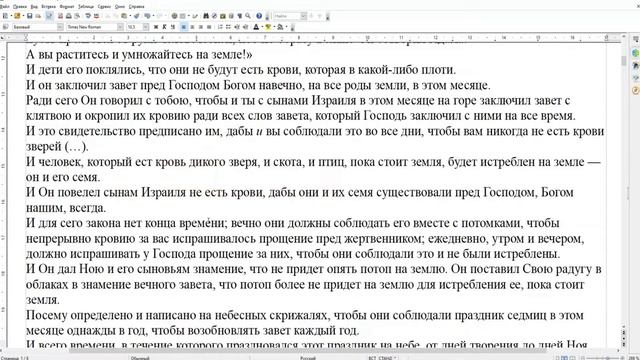Click the Export as PDF icon
The image size is (640, 360).
[x=60, y=16]
